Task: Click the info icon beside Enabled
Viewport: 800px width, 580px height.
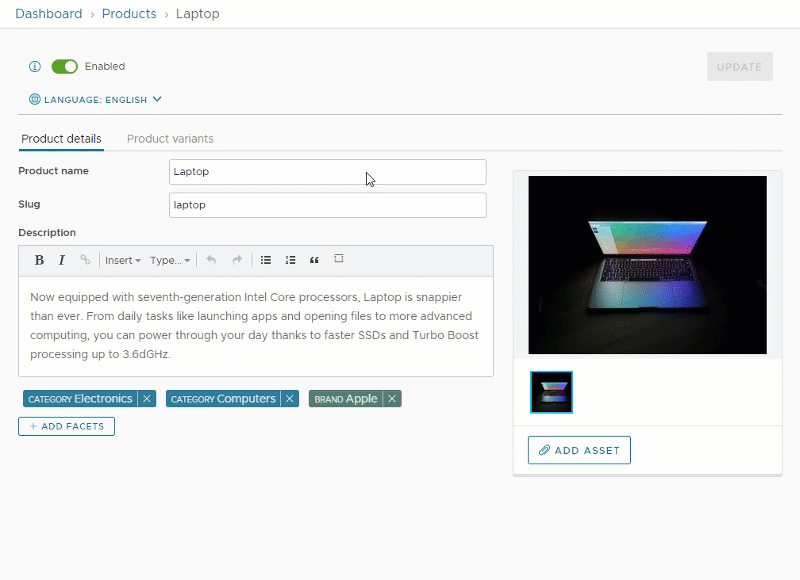Action: (35, 67)
